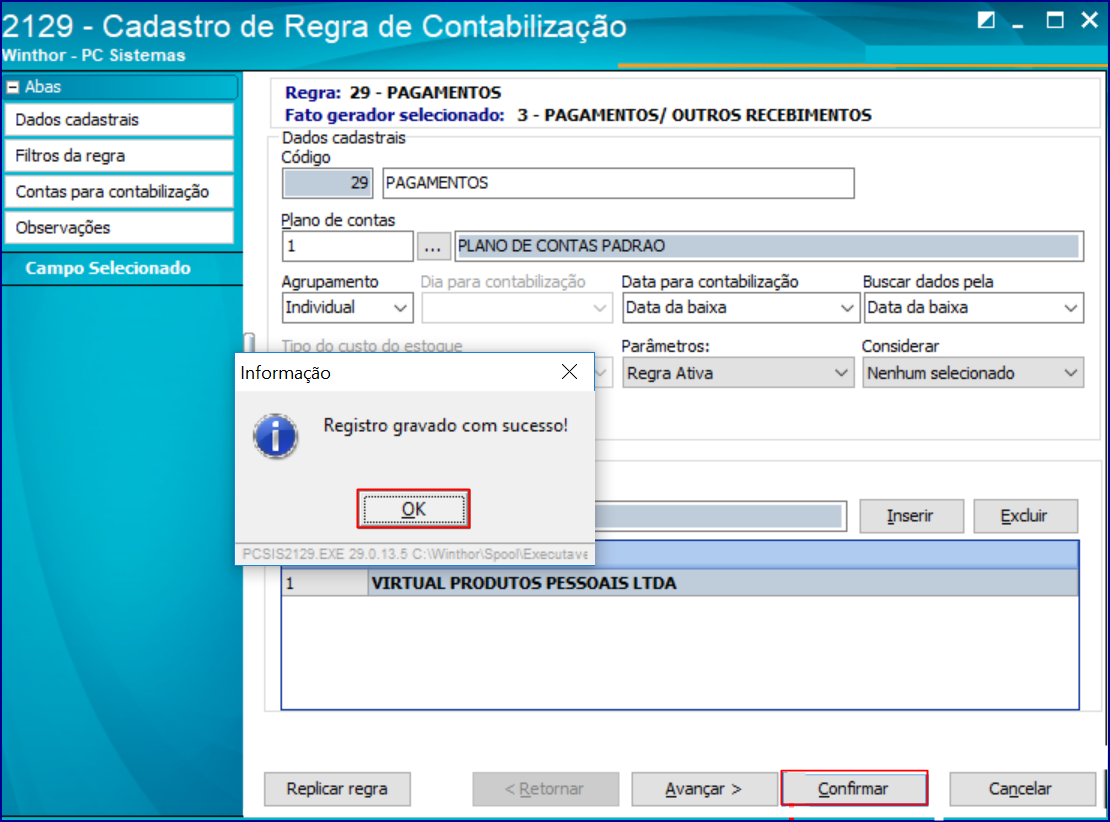Click the PAGAMENTOS description field

point(618,183)
